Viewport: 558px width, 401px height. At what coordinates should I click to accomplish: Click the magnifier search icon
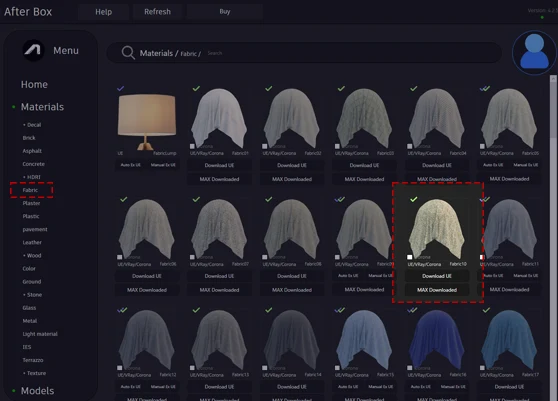pos(128,53)
